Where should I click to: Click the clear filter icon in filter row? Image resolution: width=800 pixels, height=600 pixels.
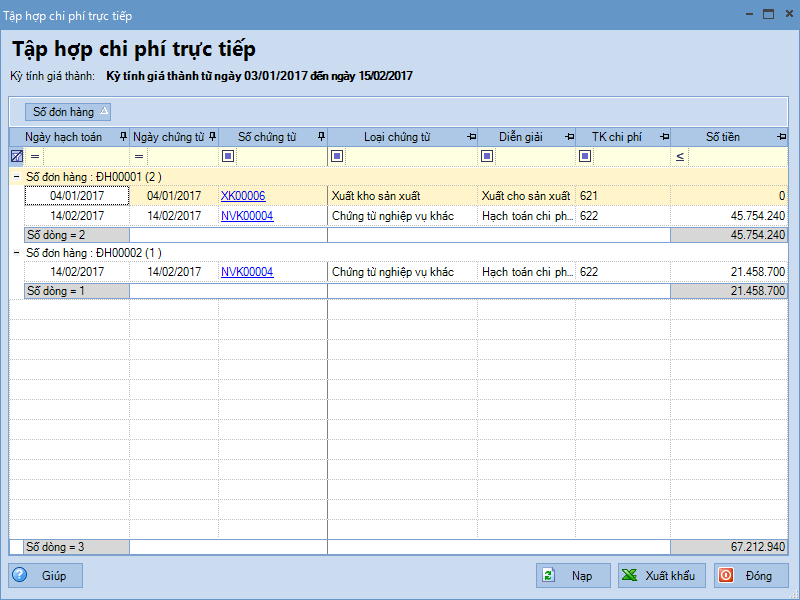pos(16,156)
